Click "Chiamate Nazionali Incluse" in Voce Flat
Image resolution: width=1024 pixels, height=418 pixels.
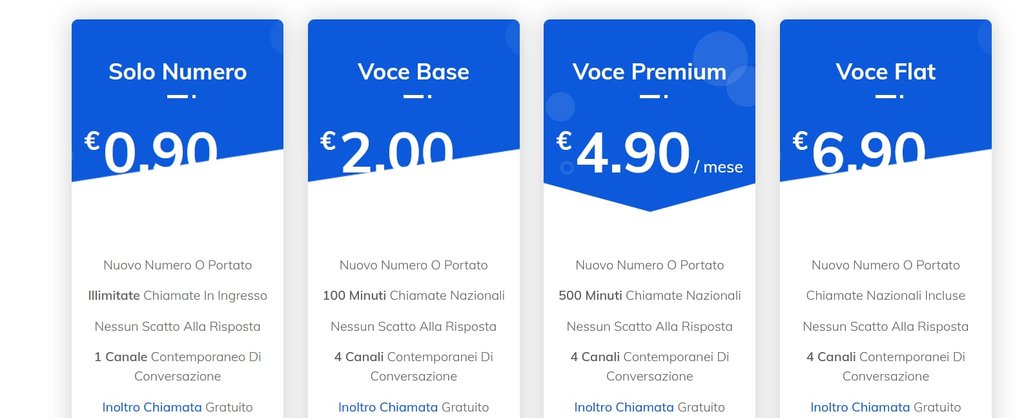(885, 296)
